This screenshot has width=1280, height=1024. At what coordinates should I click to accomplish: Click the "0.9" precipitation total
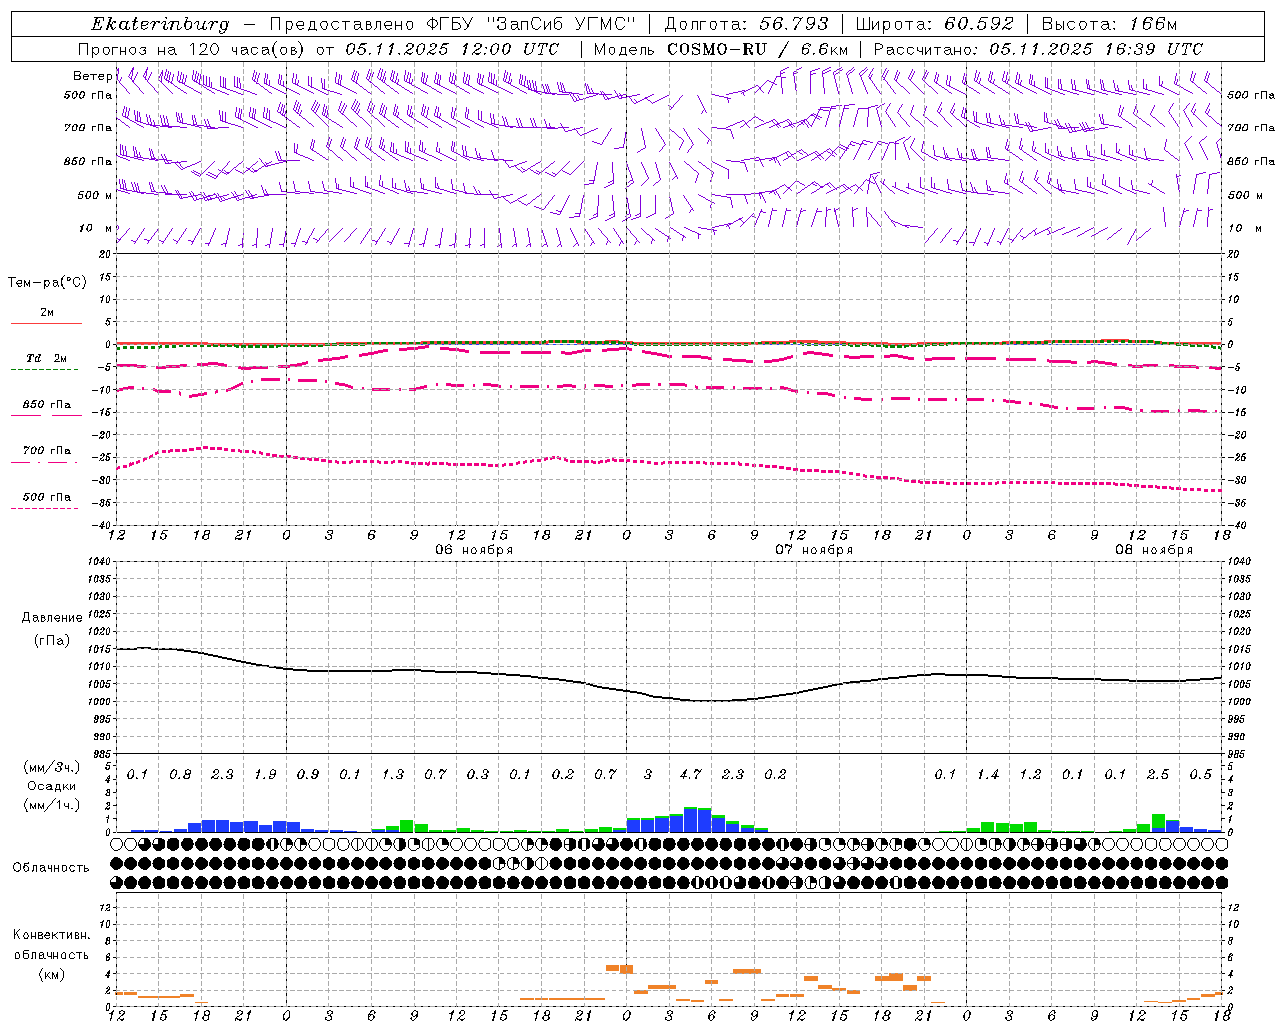pyautogui.click(x=308, y=774)
